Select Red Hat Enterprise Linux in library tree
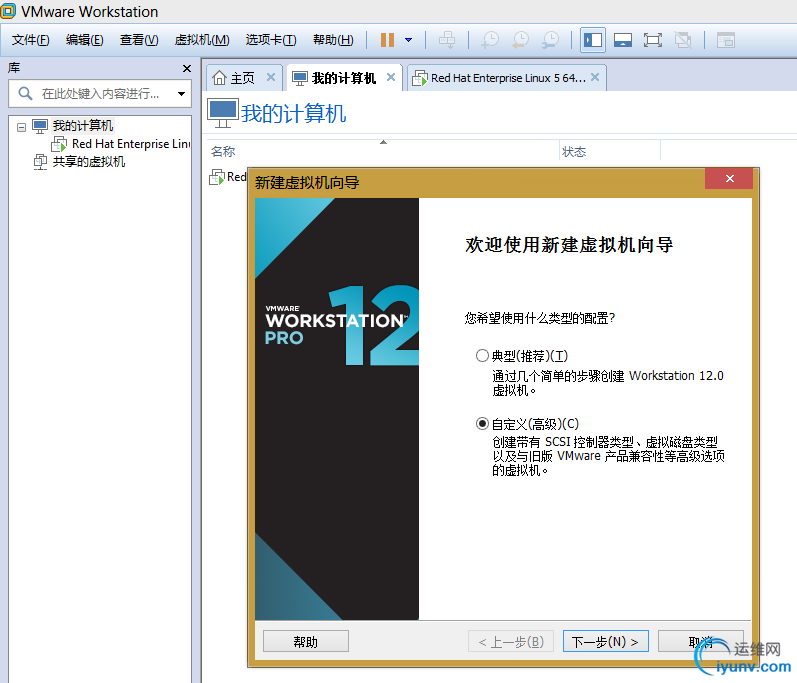This screenshot has height=683, width=797. [x=131, y=144]
